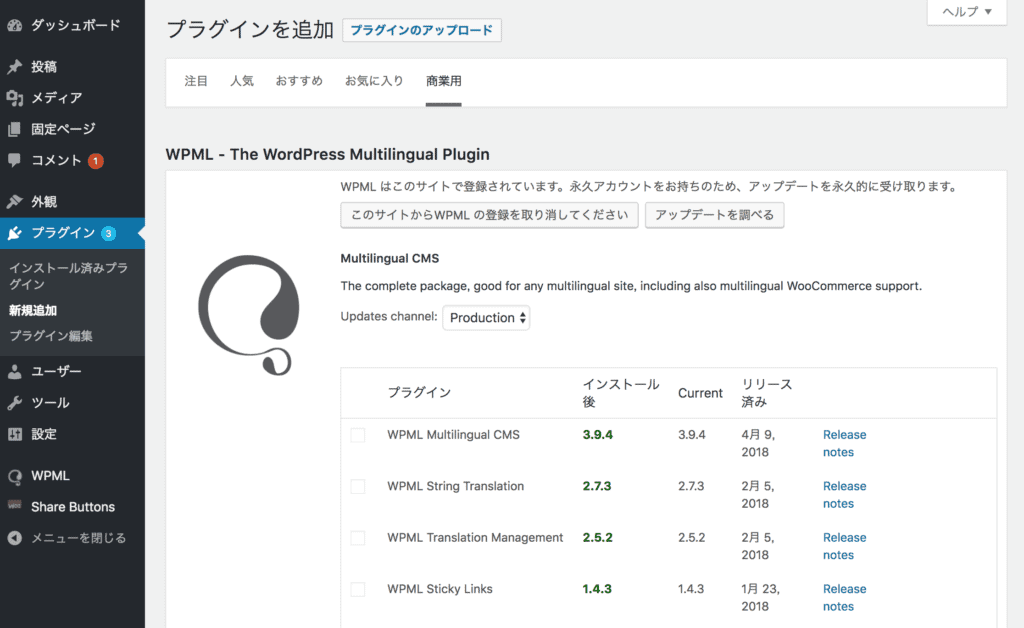Click the Share Buttons woo icon
Image resolution: width=1024 pixels, height=628 pixels.
tap(14, 505)
